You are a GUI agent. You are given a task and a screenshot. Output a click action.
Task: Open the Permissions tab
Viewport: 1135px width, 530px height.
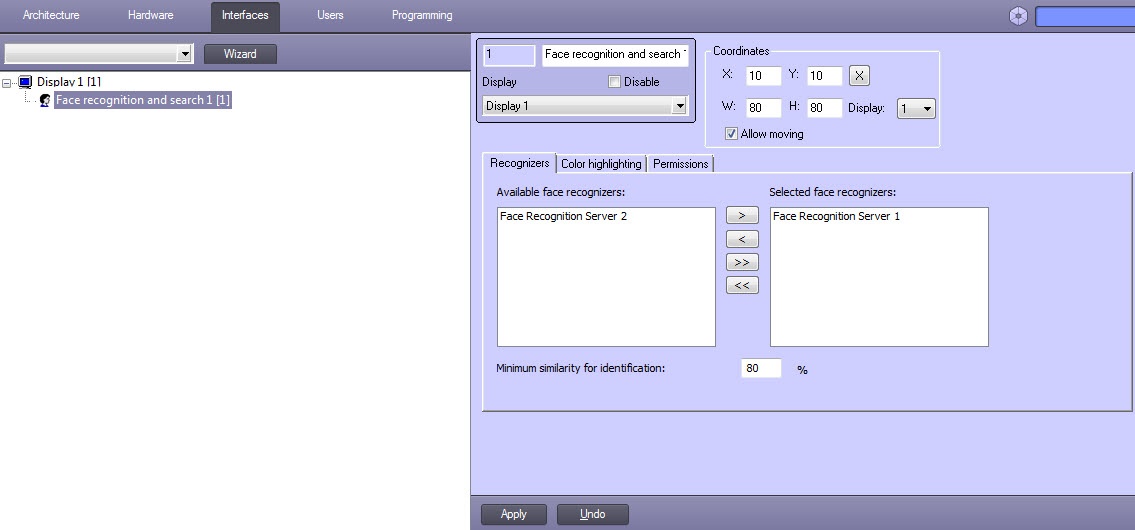[680, 164]
